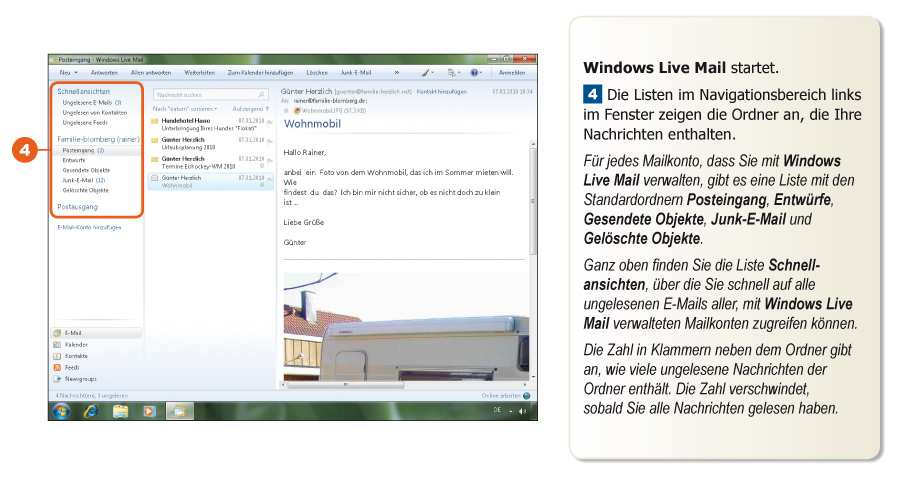The width and height of the screenshot is (900, 480).
Task: Launch Internet Explorer from the taskbar
Action: click(x=91, y=411)
